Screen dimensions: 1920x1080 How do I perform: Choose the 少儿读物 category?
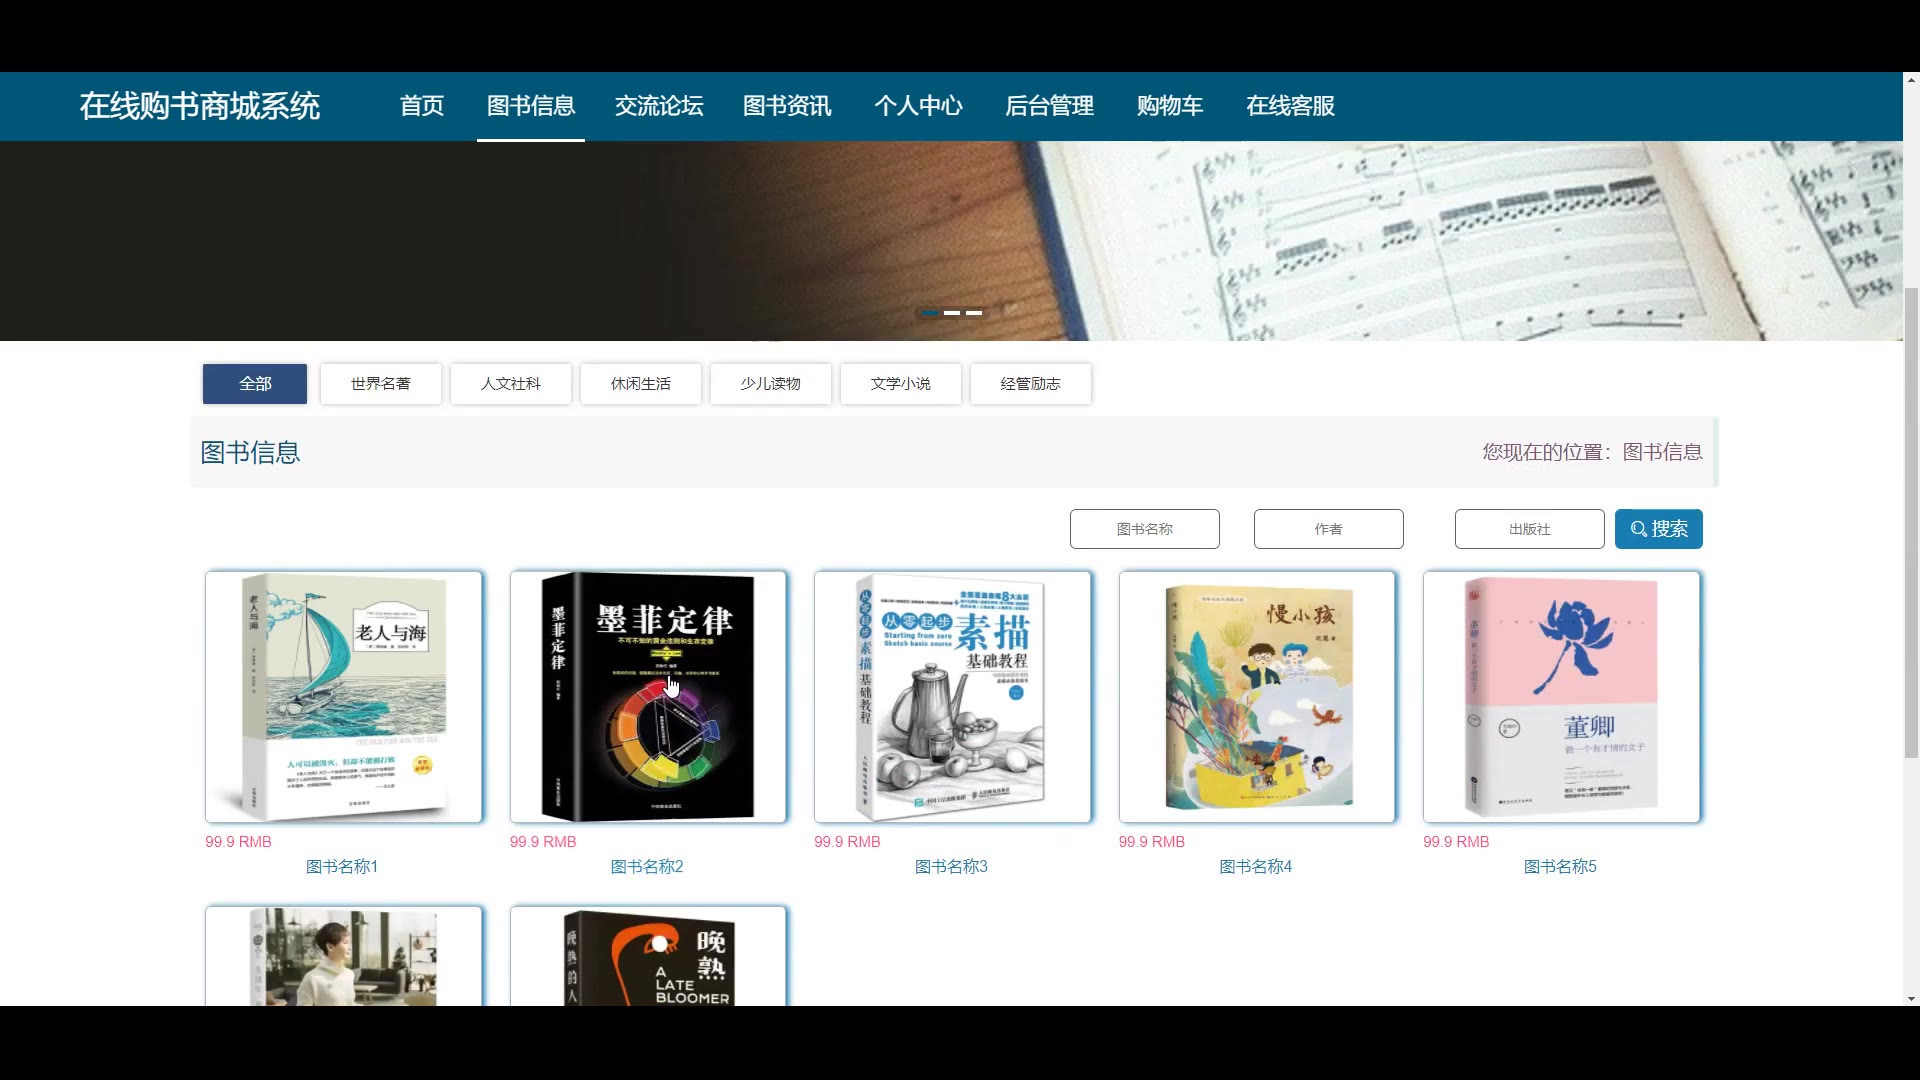pos(771,384)
